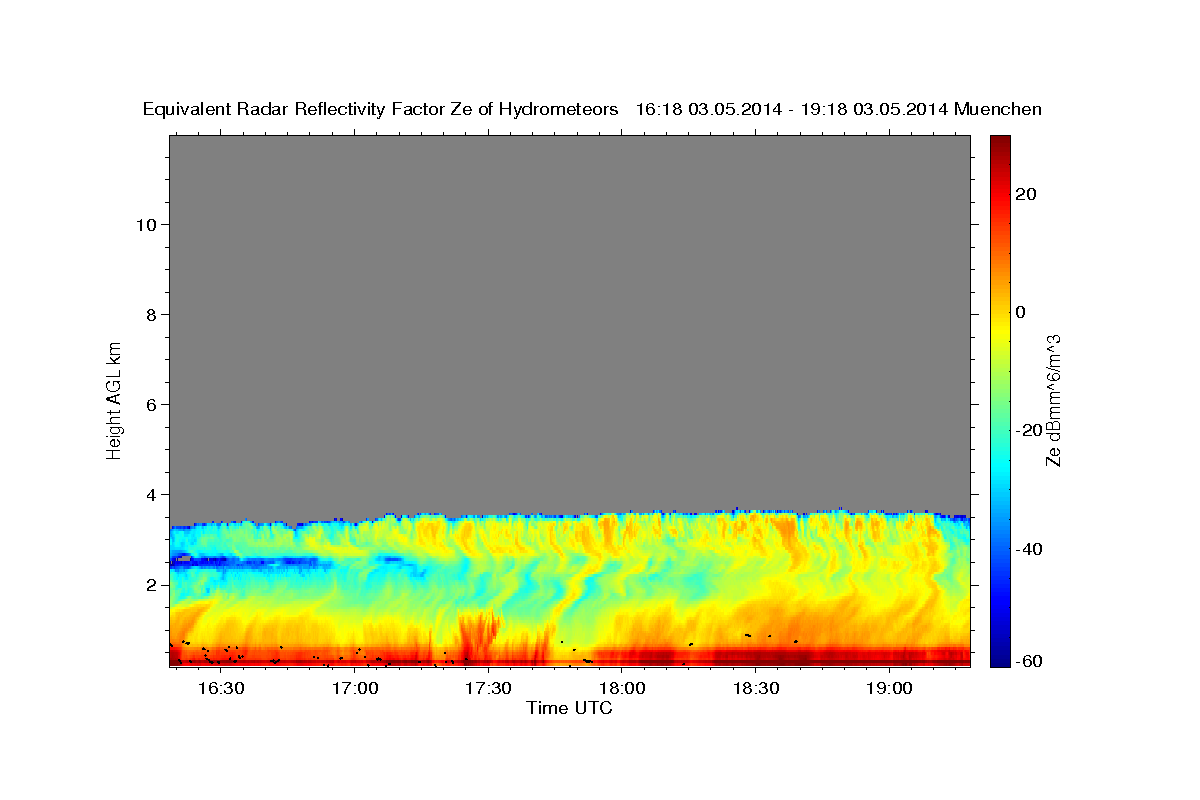Click the dark blue bottom of the colorbar
Image resolution: width=1200 pixels, height=800 pixels.
click(1000, 660)
